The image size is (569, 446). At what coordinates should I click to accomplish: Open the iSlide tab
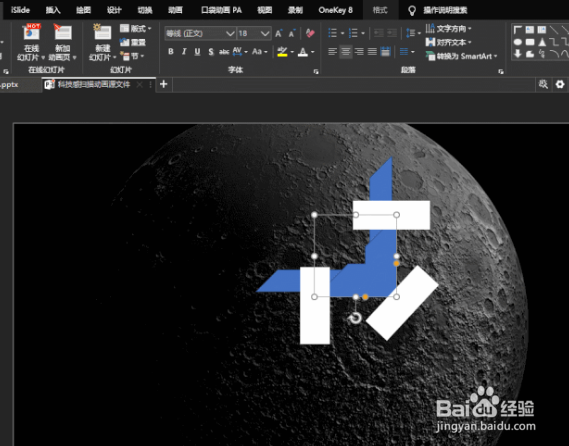click(x=20, y=10)
